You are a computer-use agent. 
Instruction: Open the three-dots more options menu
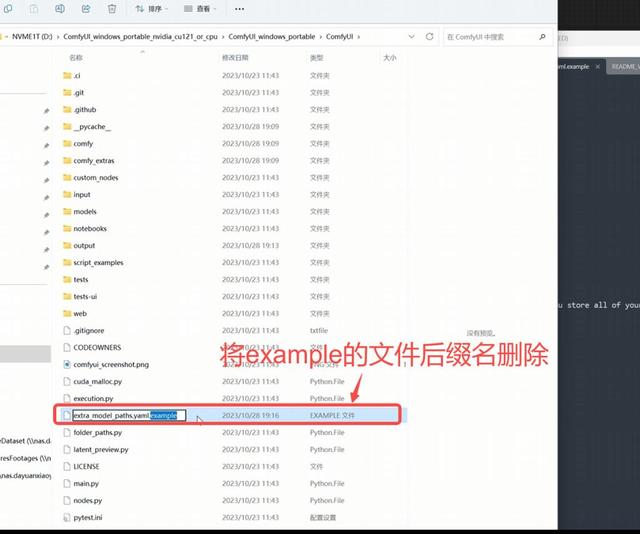point(240,9)
